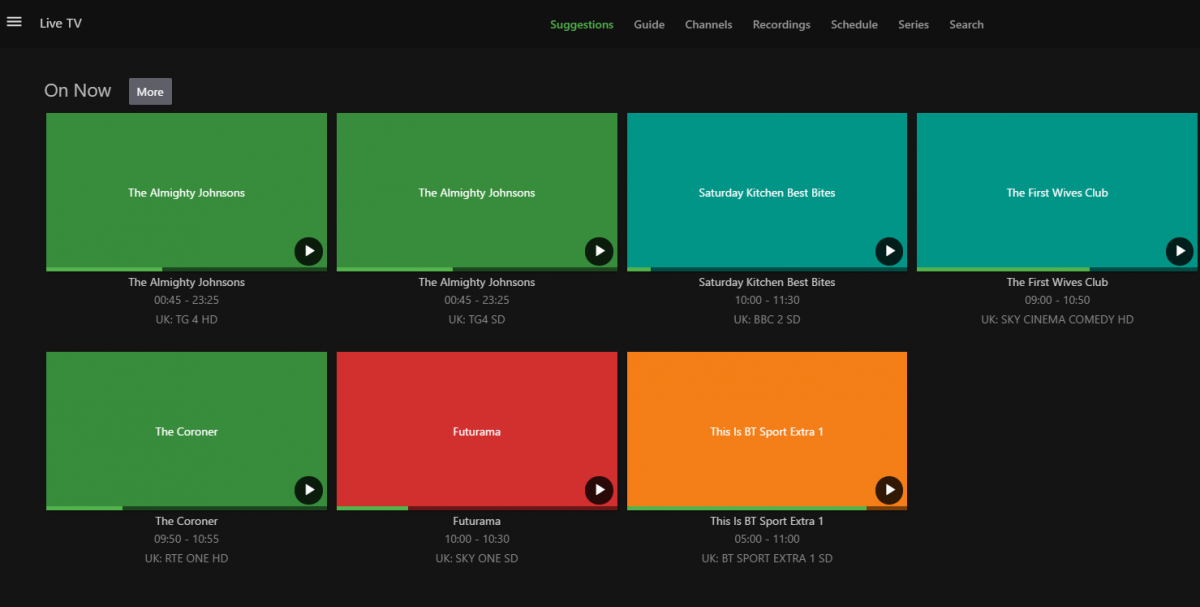Click progress bar under Saturday Kitchen thumbnail
Viewport: 1200px width, 607px height.
pyautogui.click(x=766, y=269)
